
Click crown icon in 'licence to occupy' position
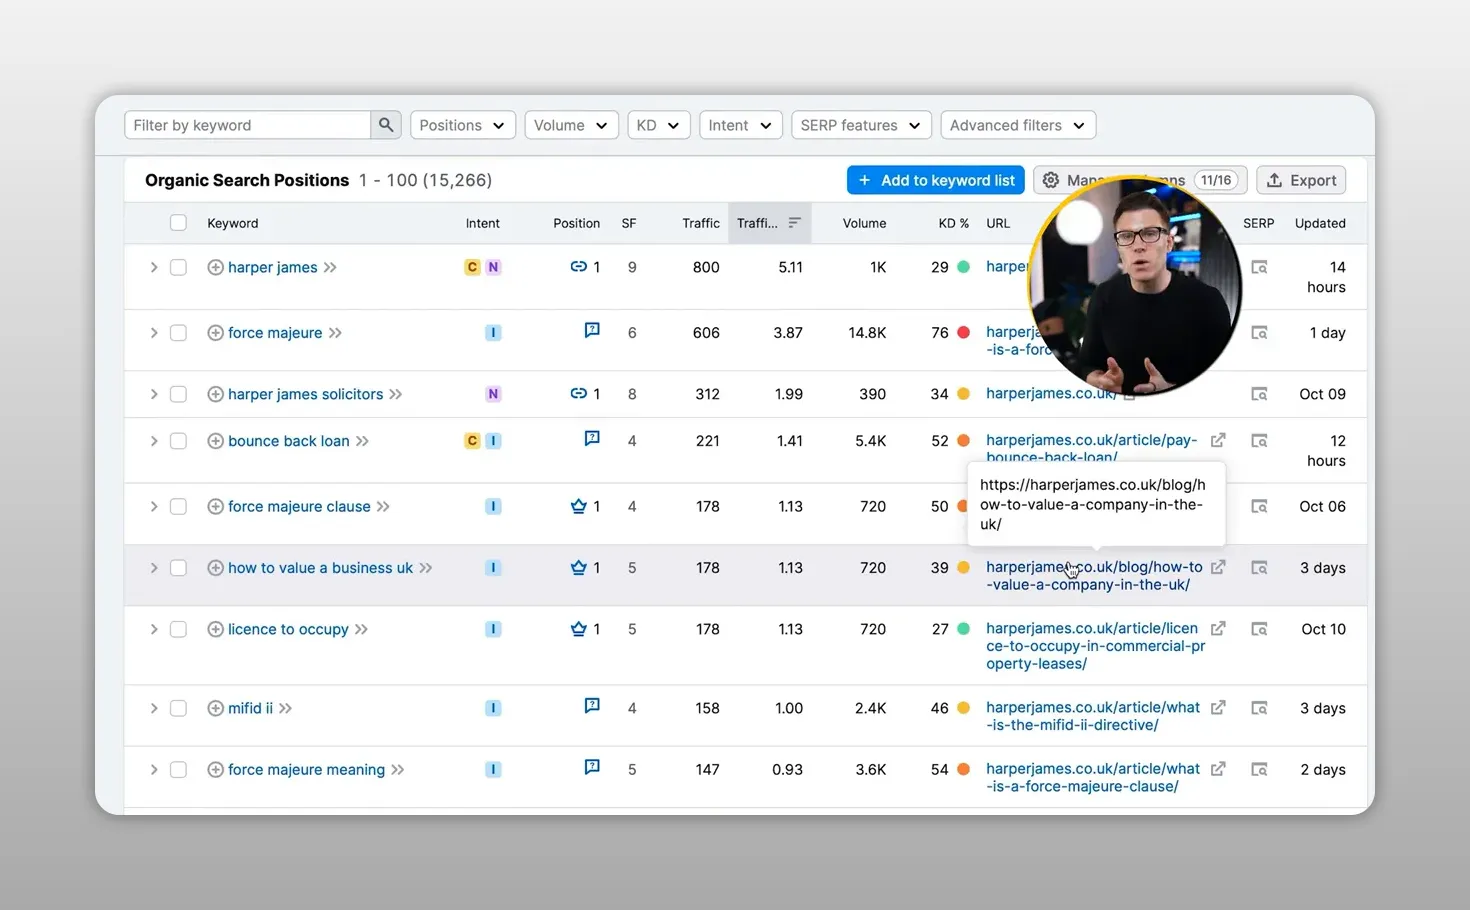578,629
